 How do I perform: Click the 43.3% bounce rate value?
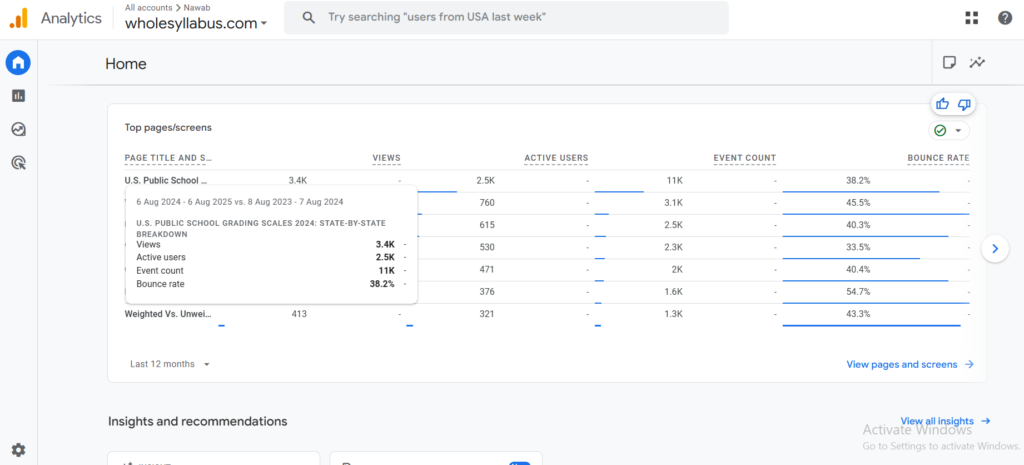coord(857,314)
